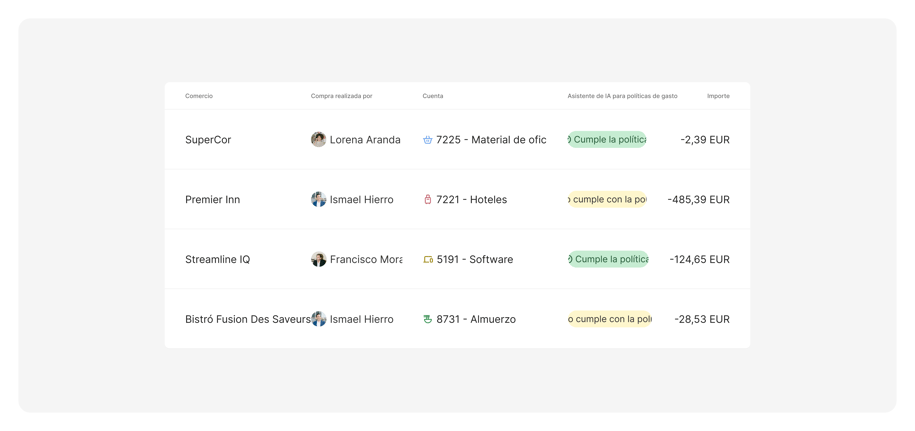
Task: Click the '7225 - Material de ofic' account
Action: [x=491, y=140]
